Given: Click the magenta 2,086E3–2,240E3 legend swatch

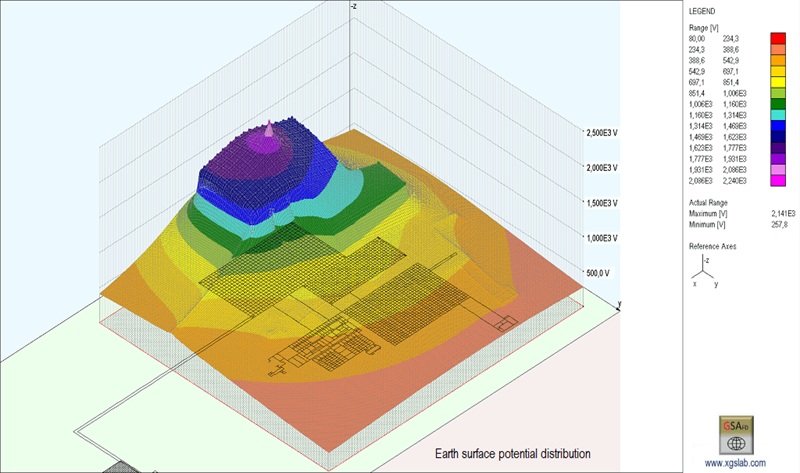Looking at the screenshot, I should (x=777, y=181).
